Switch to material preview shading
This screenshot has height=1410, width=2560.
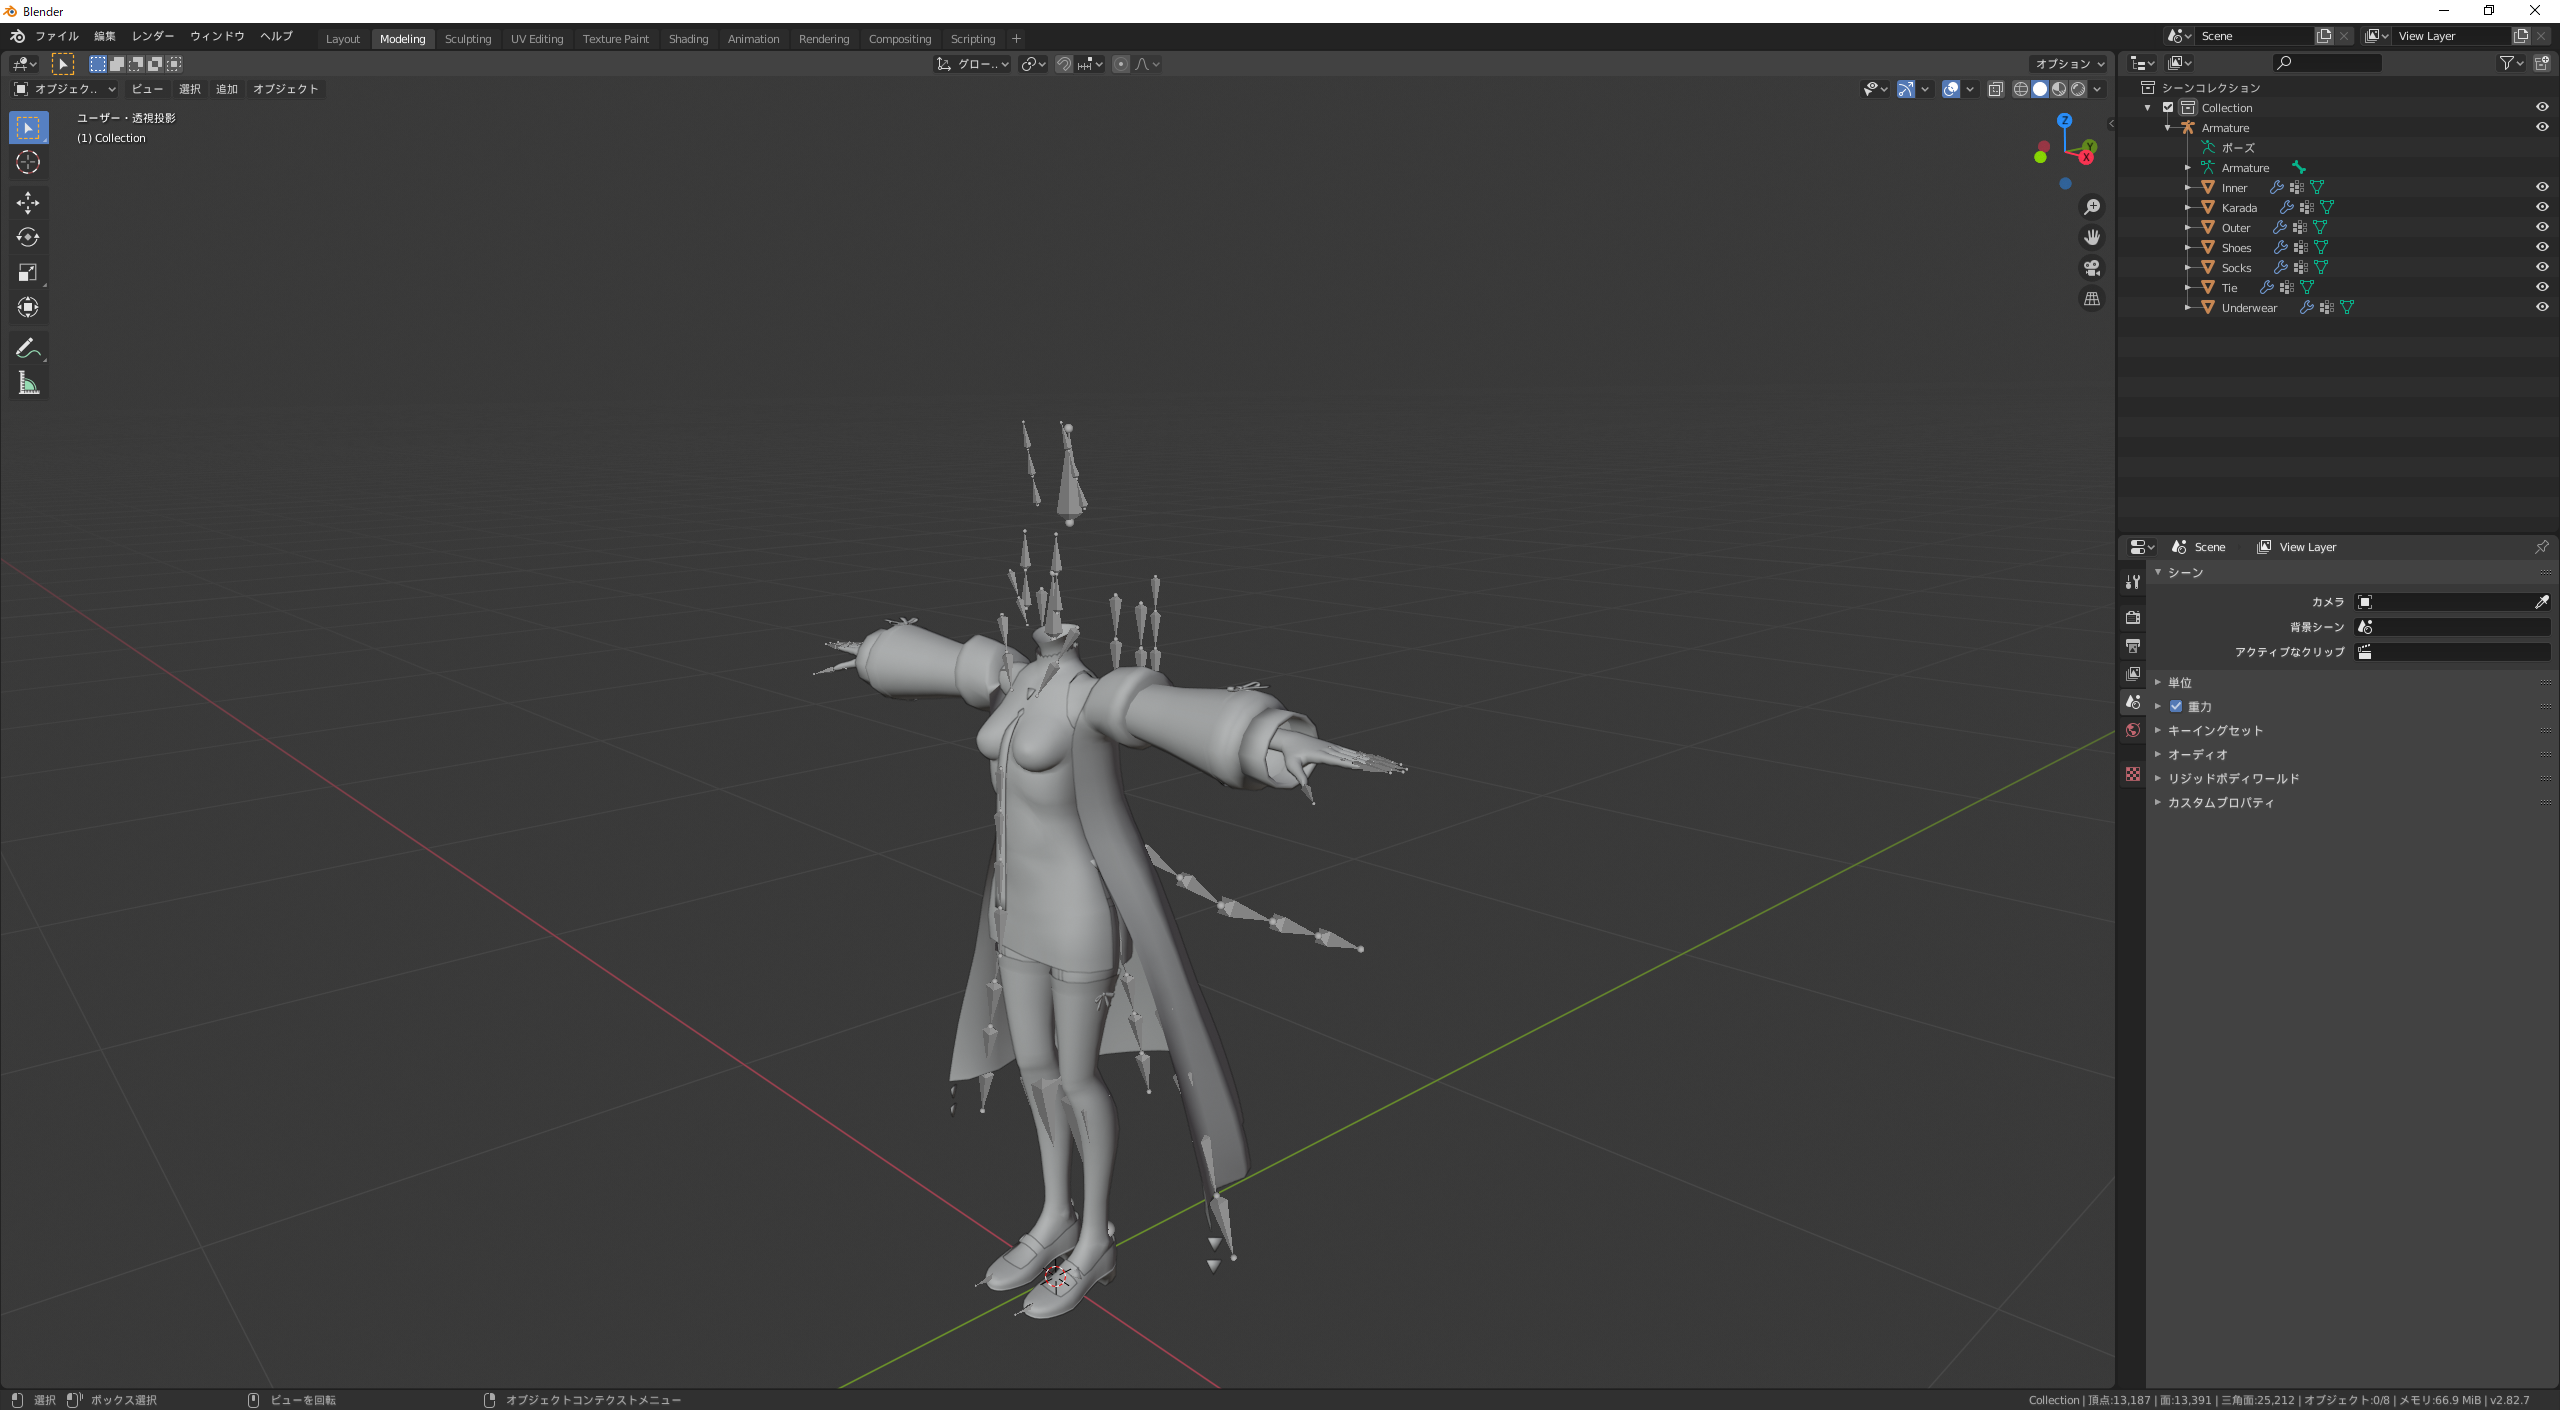point(2059,90)
